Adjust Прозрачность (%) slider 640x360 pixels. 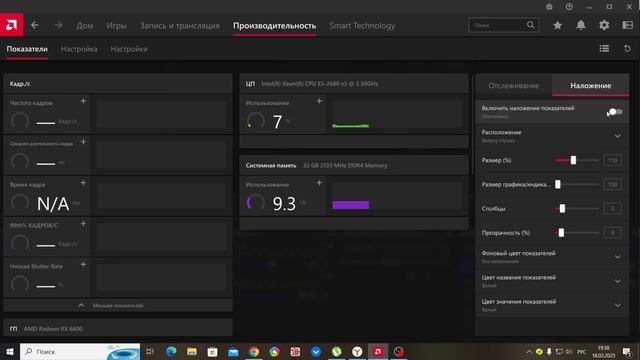click(561, 233)
